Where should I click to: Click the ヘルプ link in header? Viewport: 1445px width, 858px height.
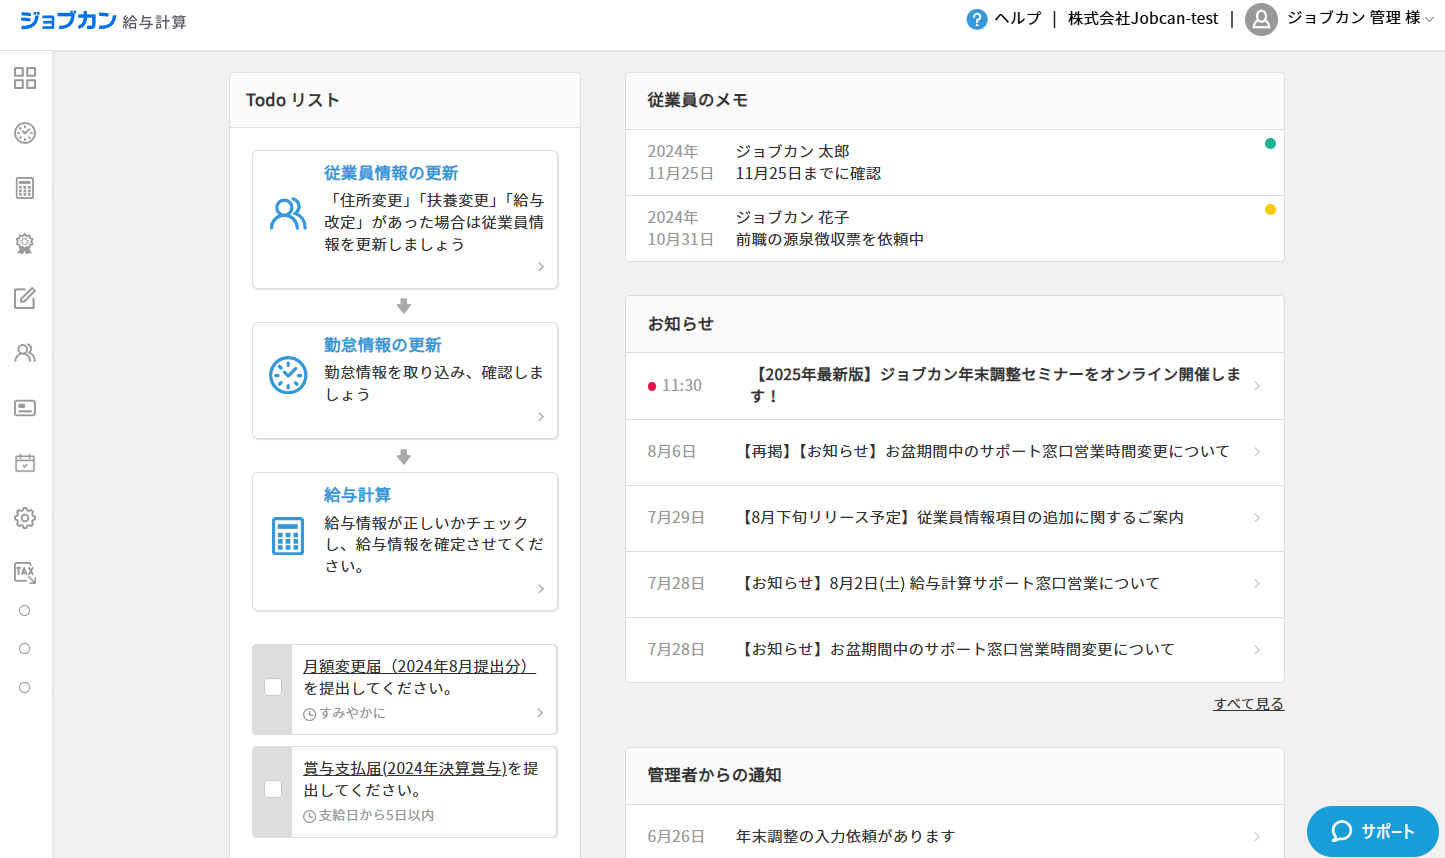click(x=1018, y=18)
